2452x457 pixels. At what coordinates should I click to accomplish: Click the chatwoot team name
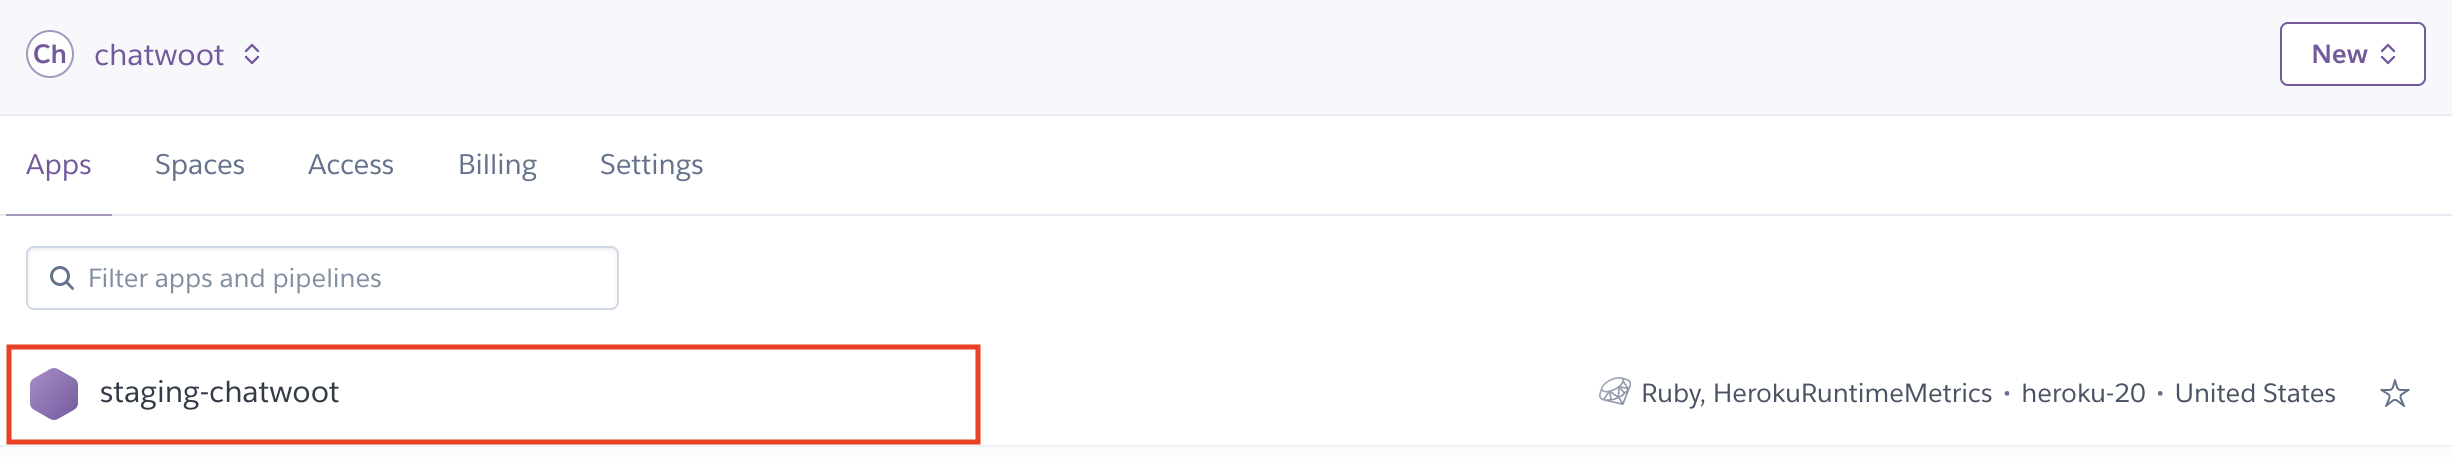[x=159, y=55]
